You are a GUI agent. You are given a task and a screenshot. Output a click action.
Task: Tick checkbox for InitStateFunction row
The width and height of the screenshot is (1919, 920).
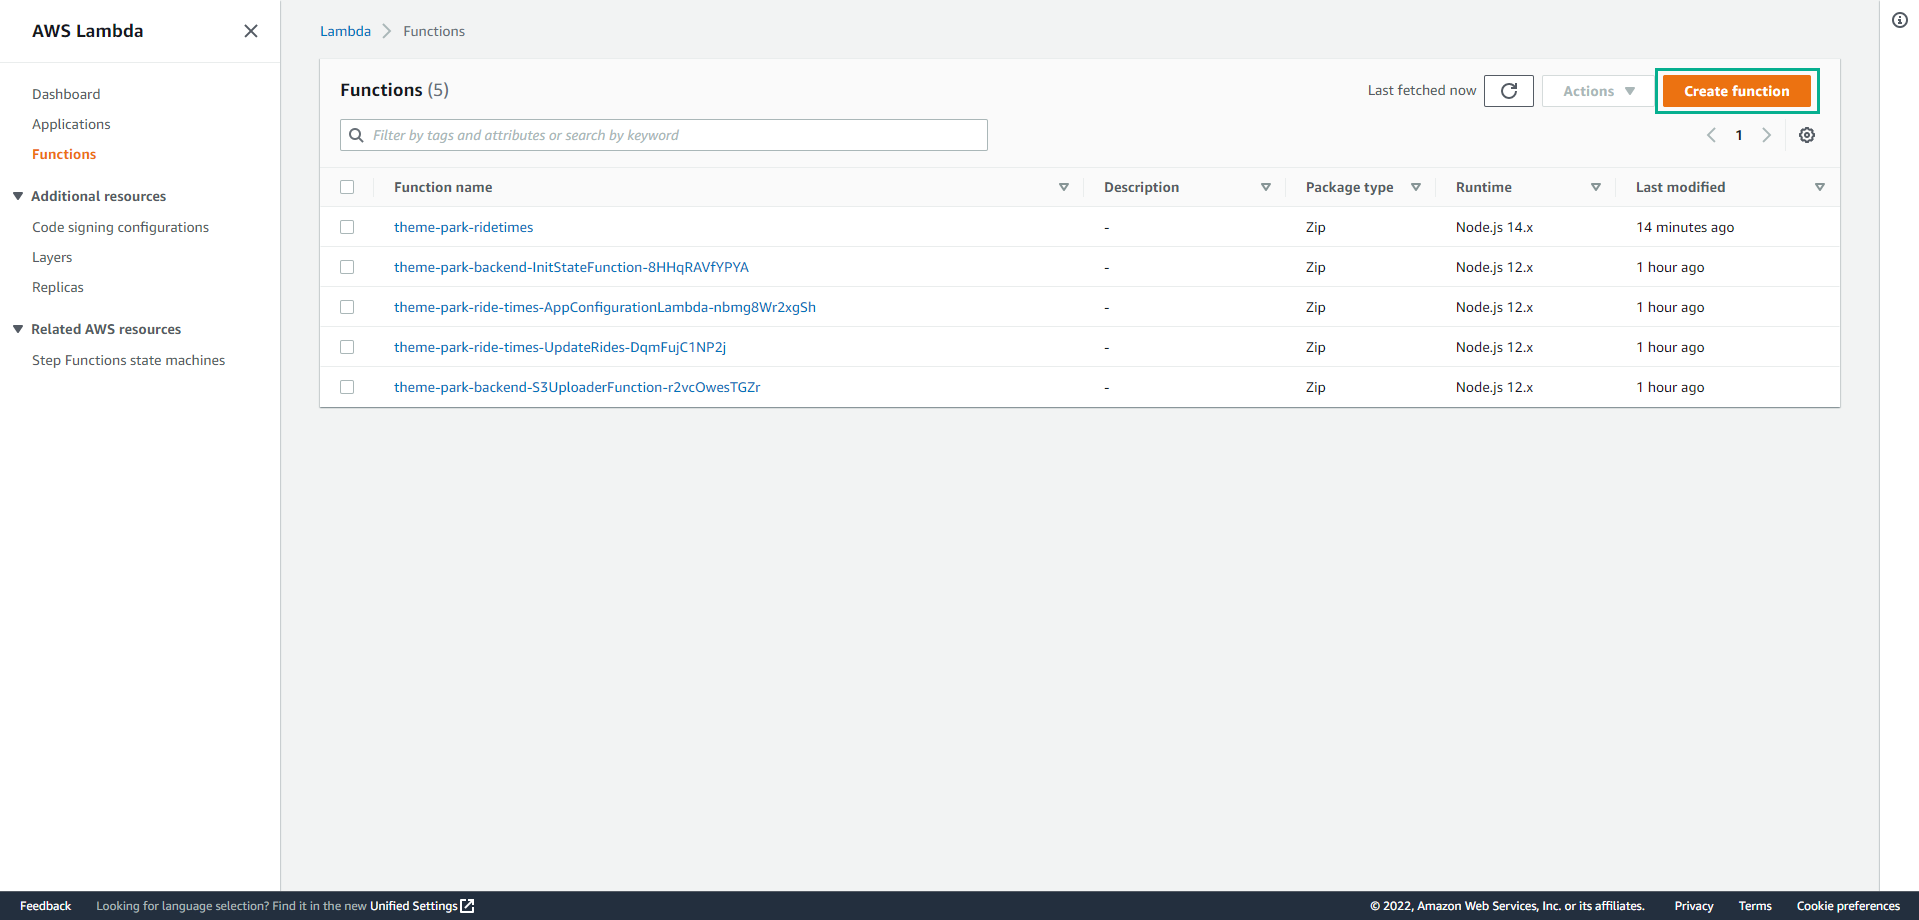point(347,267)
